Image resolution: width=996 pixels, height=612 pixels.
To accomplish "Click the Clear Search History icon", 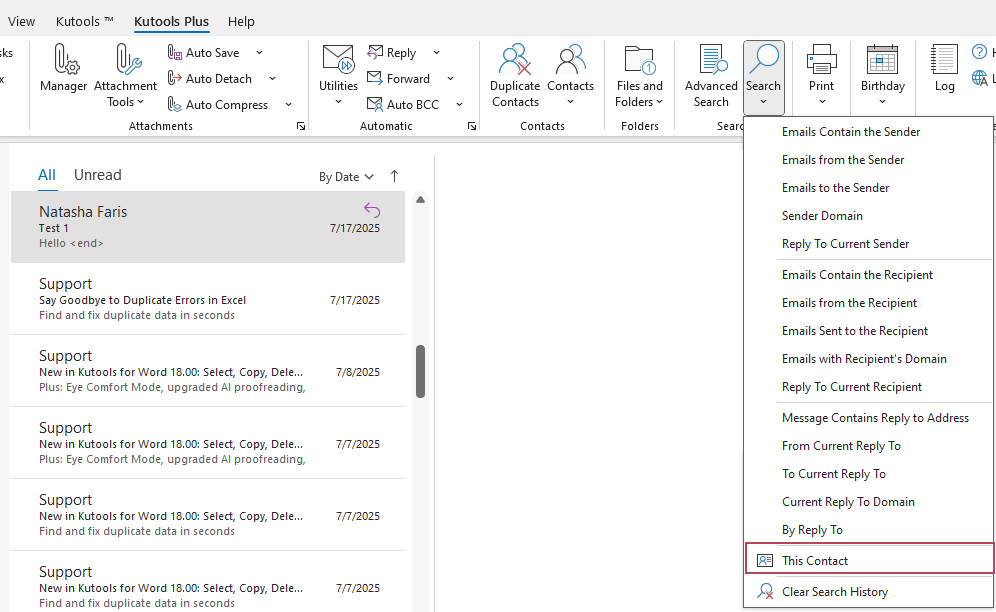I will (x=765, y=592).
